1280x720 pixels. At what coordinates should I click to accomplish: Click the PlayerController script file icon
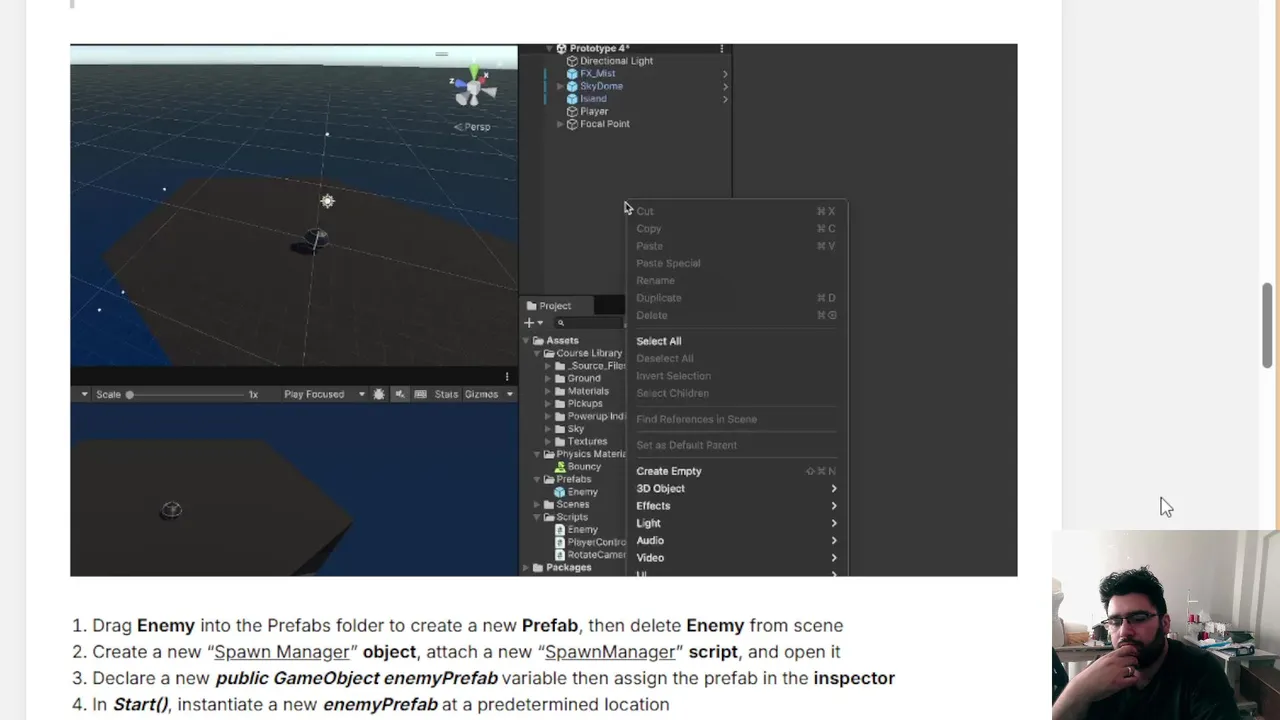pos(560,542)
